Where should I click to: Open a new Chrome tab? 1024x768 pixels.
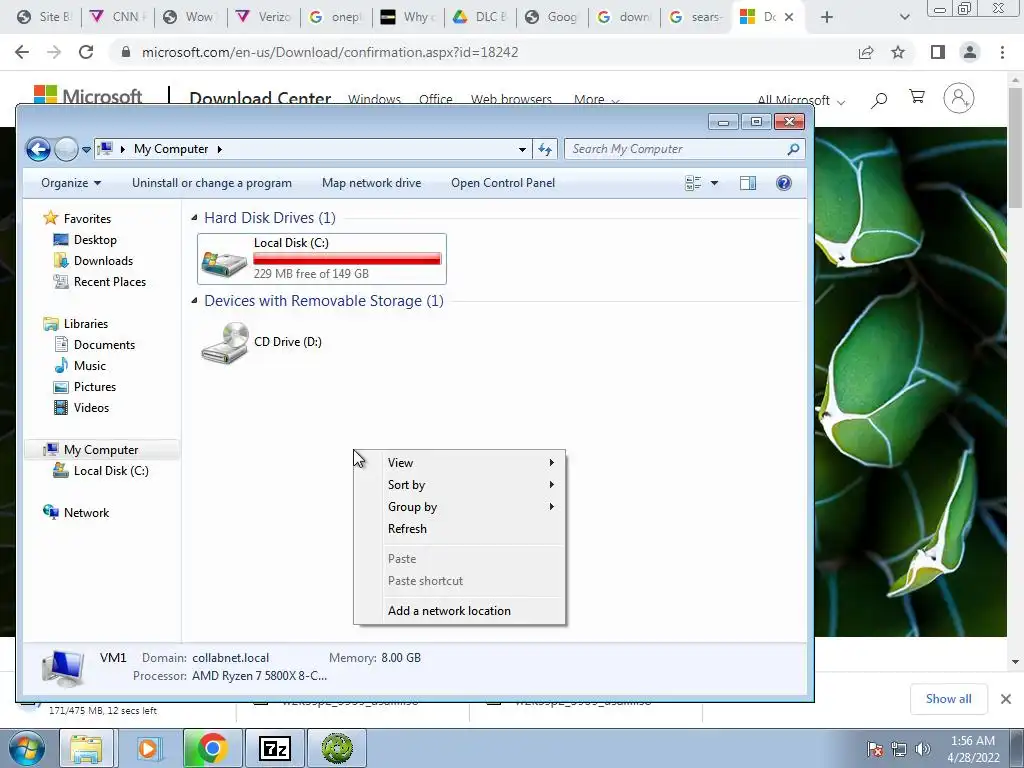click(827, 17)
